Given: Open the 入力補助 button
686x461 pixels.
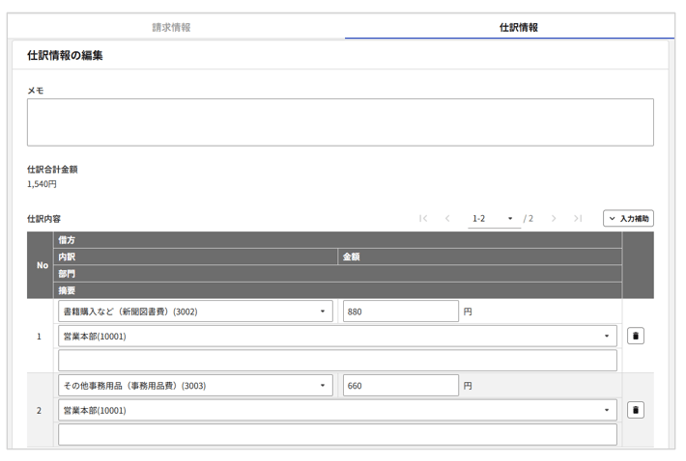Looking at the screenshot, I should [x=628, y=218].
